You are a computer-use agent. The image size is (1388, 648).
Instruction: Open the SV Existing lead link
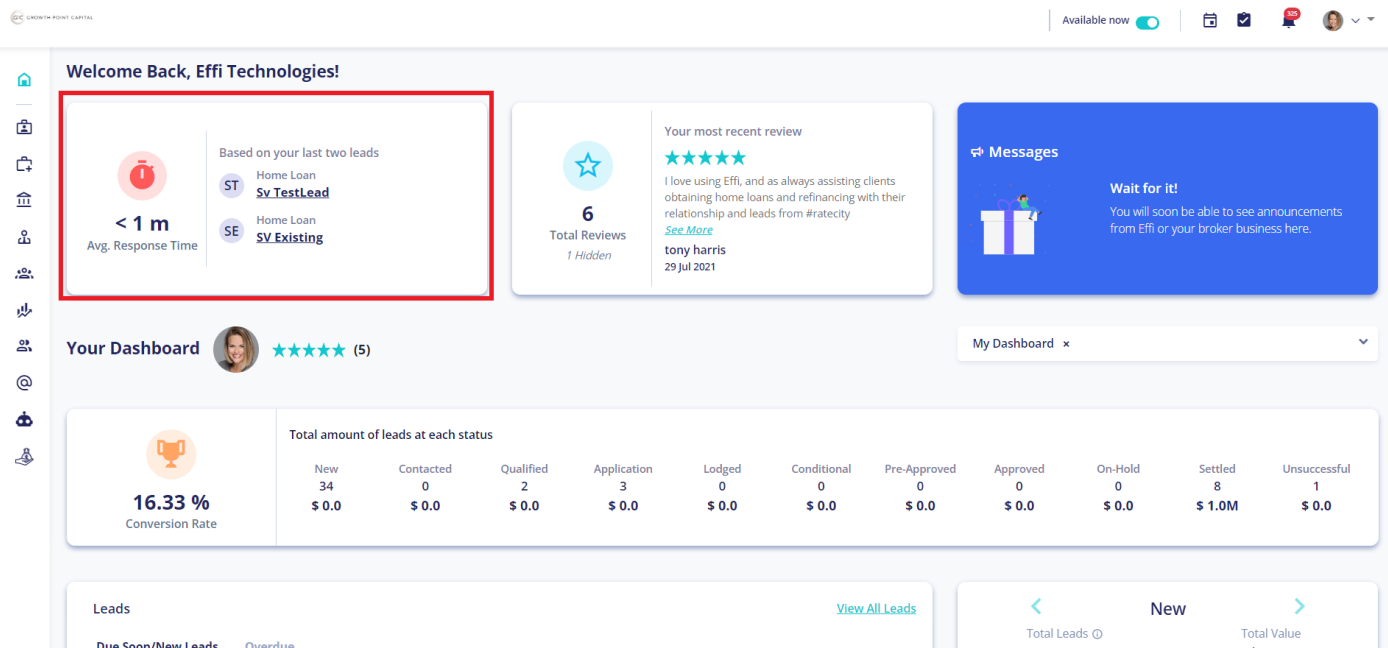[x=290, y=238]
